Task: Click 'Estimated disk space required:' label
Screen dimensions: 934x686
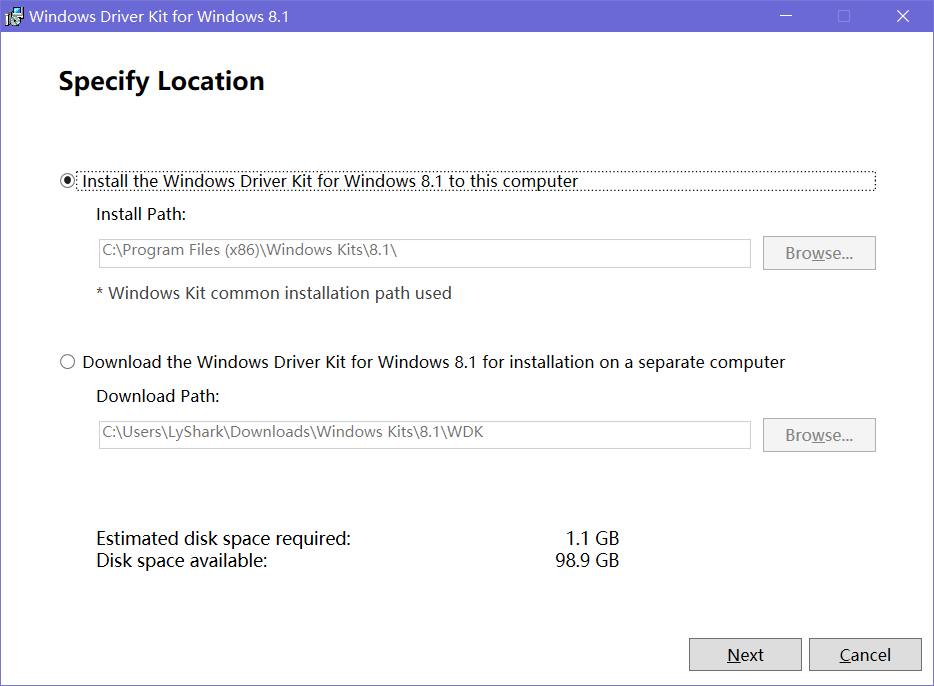Action: point(223,538)
